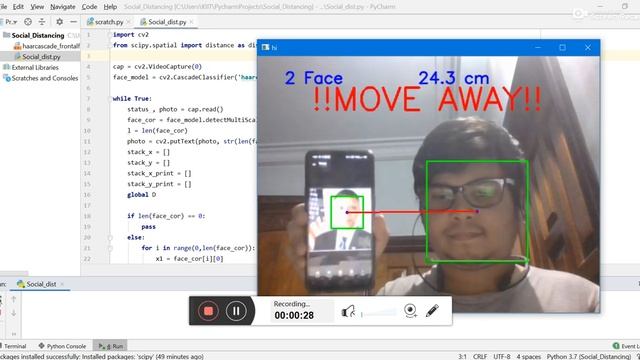The image size is (640, 360).
Task: Click the External Libraries icon
Action: click(7, 67)
